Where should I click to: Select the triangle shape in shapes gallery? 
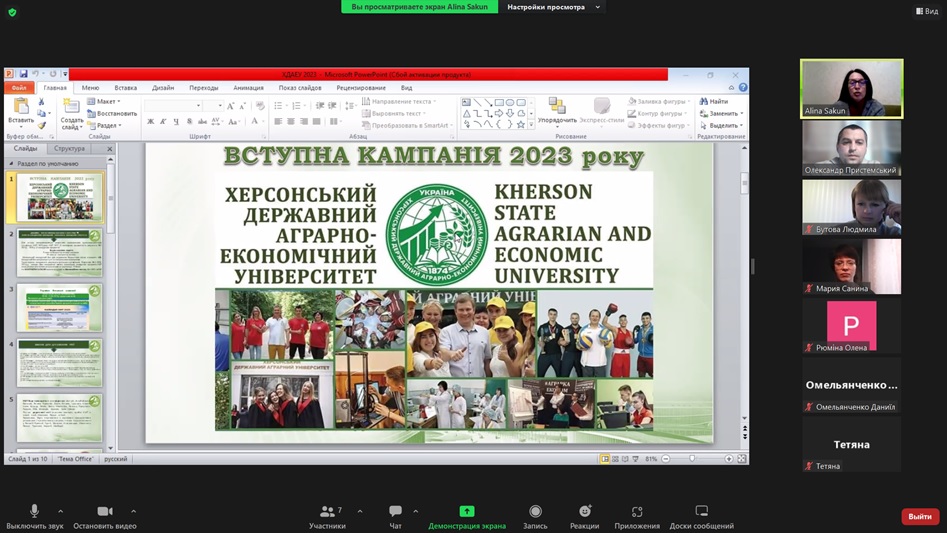(466, 113)
